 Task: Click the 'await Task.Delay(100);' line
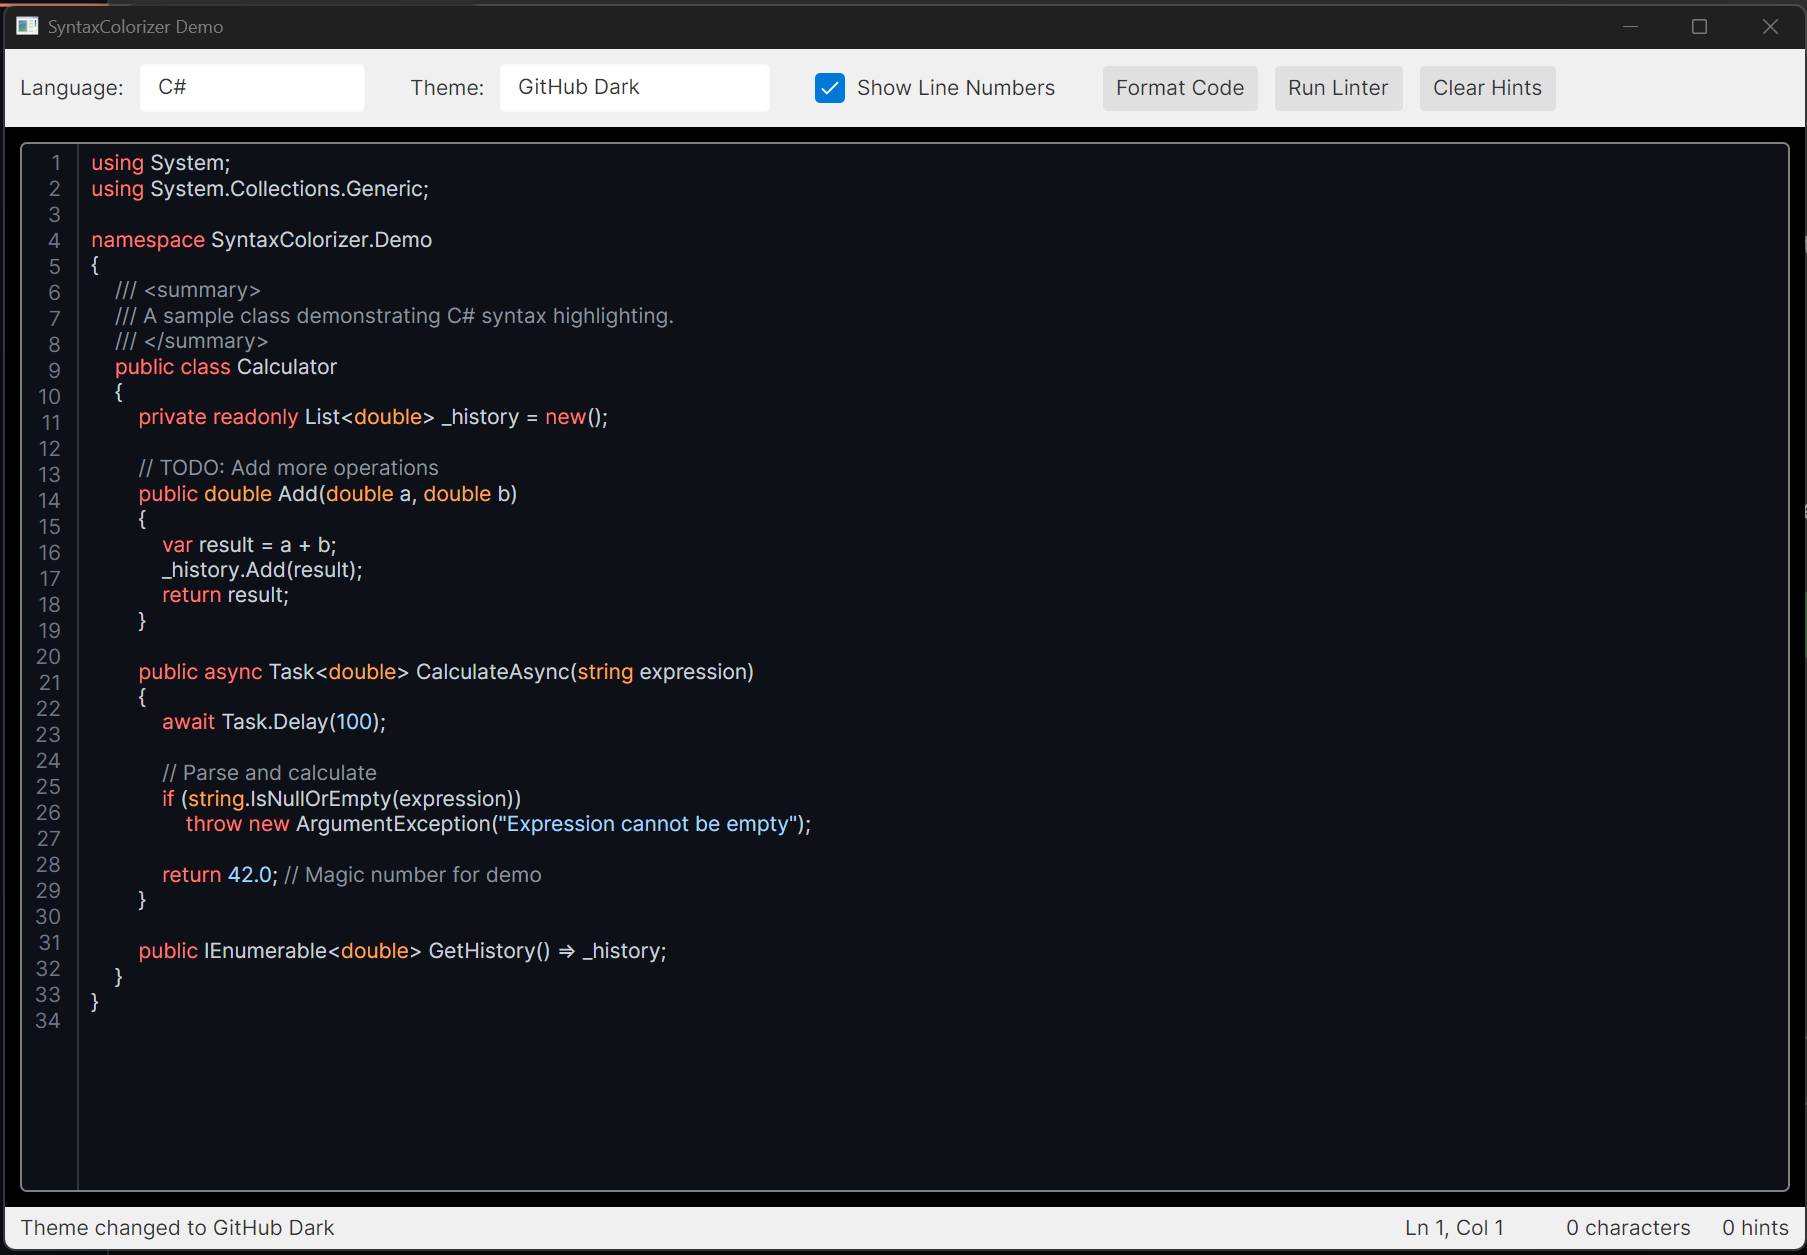274,722
